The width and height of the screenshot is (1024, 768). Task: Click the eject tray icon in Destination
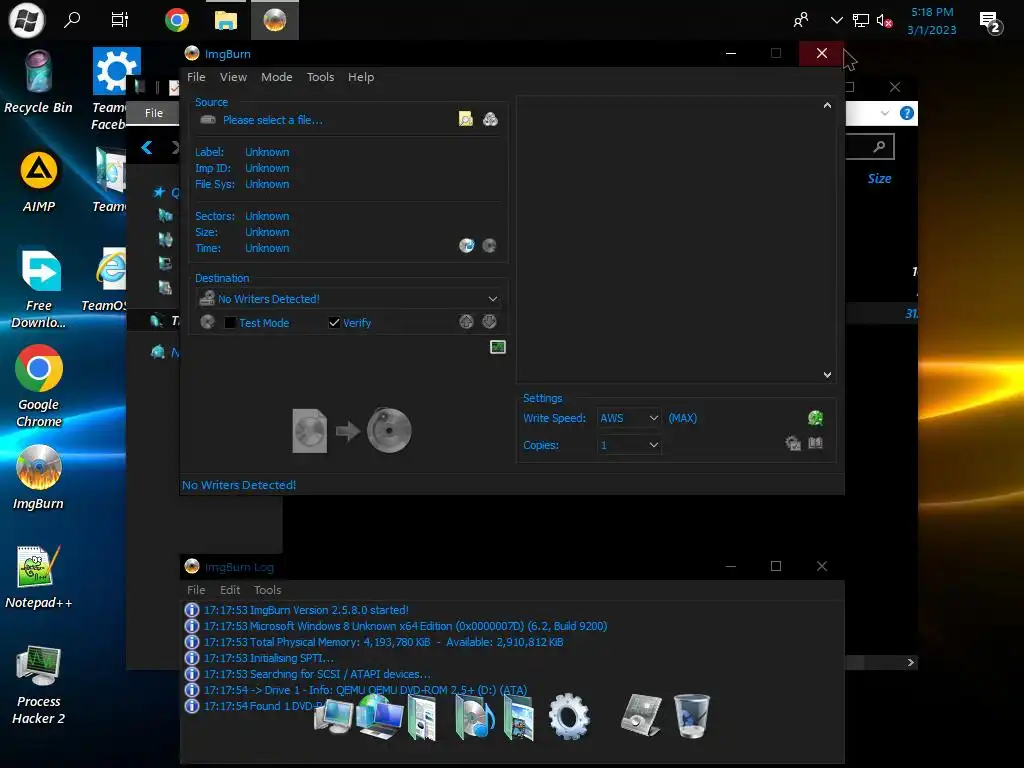point(466,321)
